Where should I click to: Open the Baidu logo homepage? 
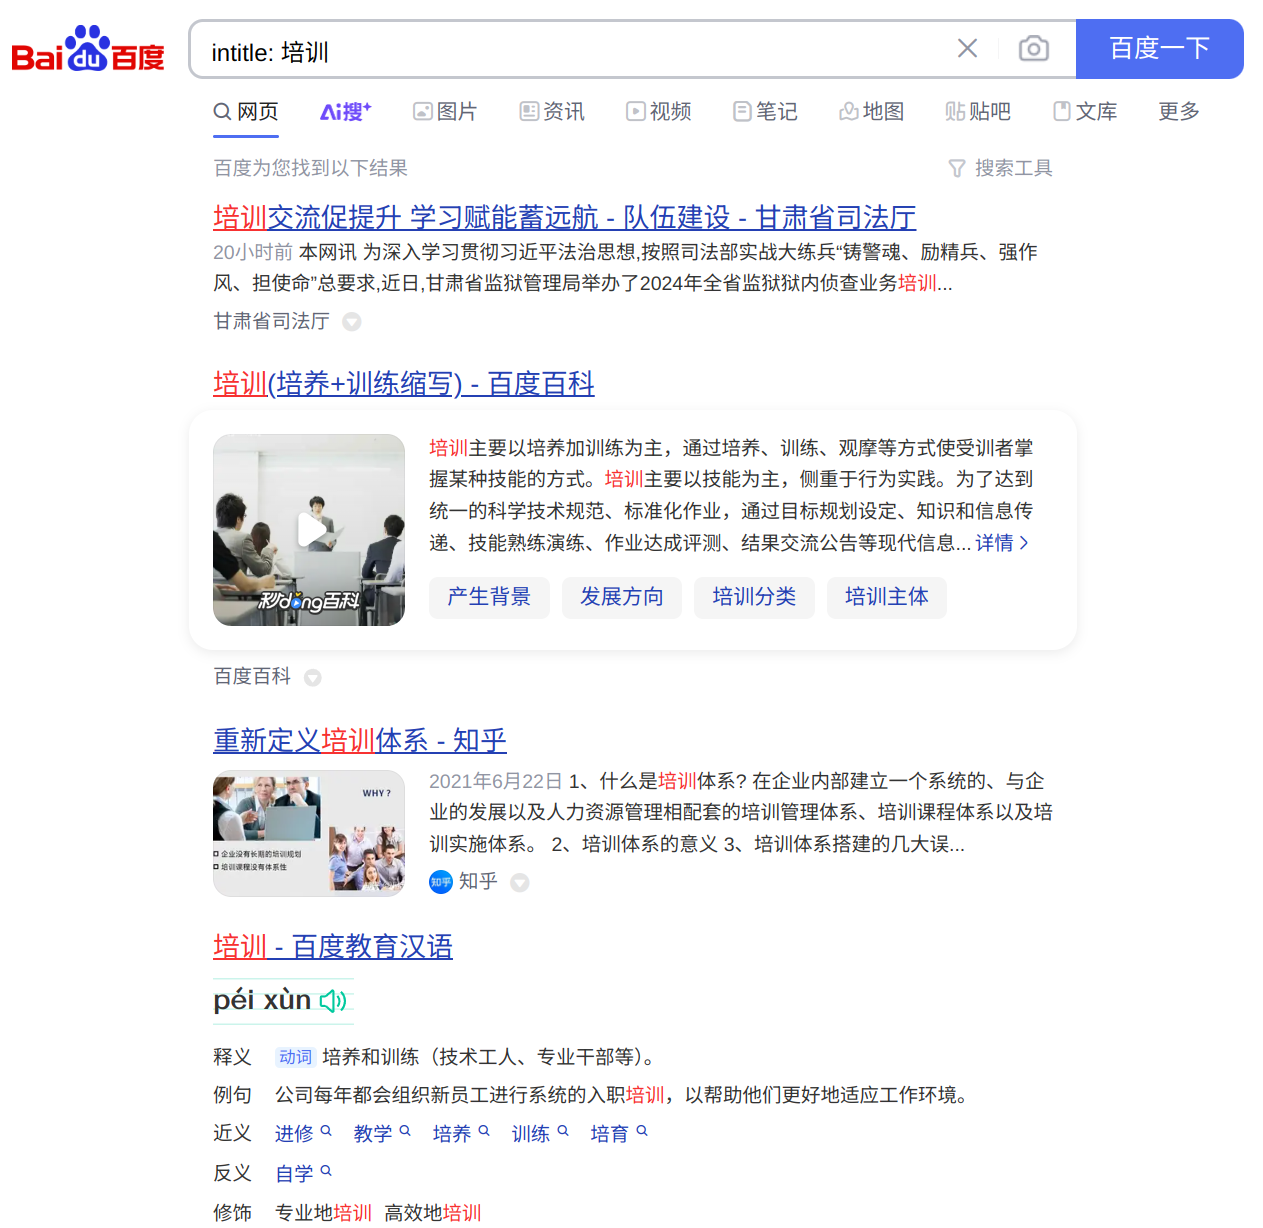tap(88, 49)
